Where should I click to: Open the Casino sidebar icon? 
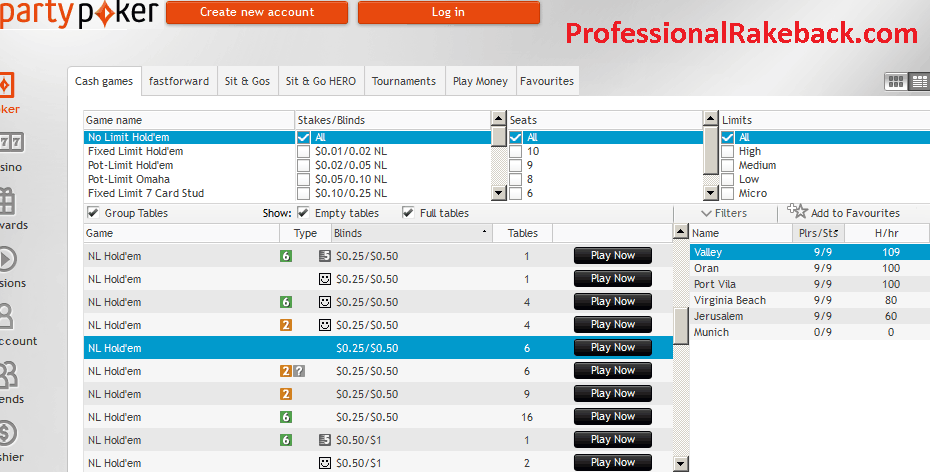click(x=10, y=142)
